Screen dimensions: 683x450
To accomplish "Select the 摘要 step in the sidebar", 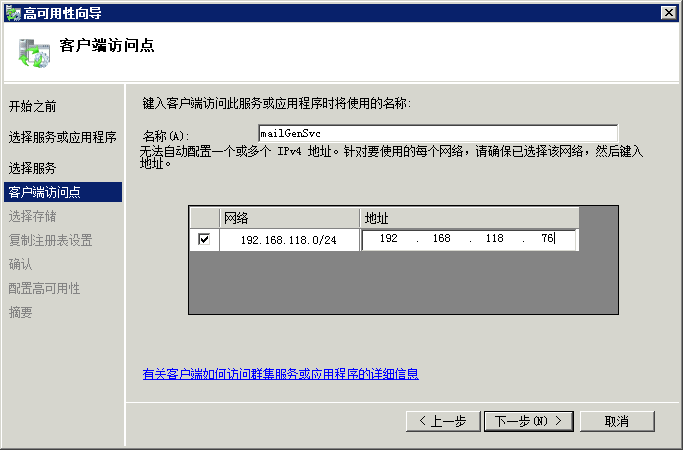I will click(20, 312).
